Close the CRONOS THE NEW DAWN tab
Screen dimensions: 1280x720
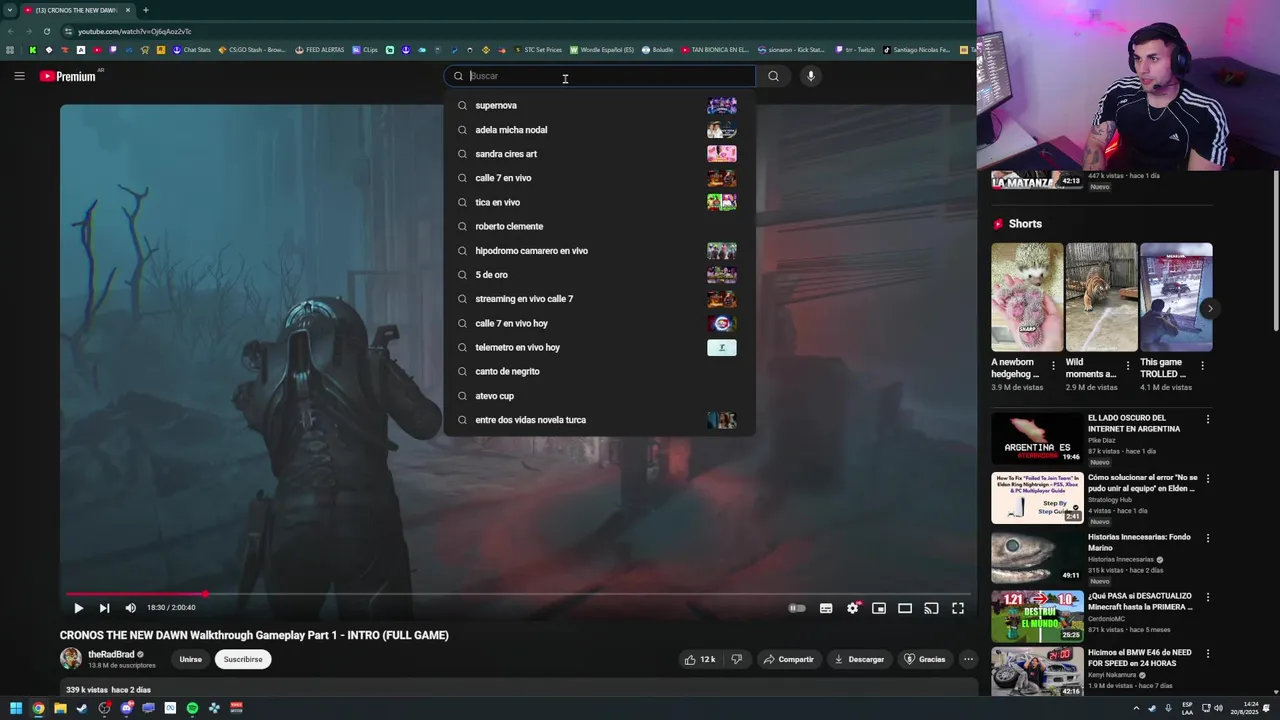pos(128,10)
